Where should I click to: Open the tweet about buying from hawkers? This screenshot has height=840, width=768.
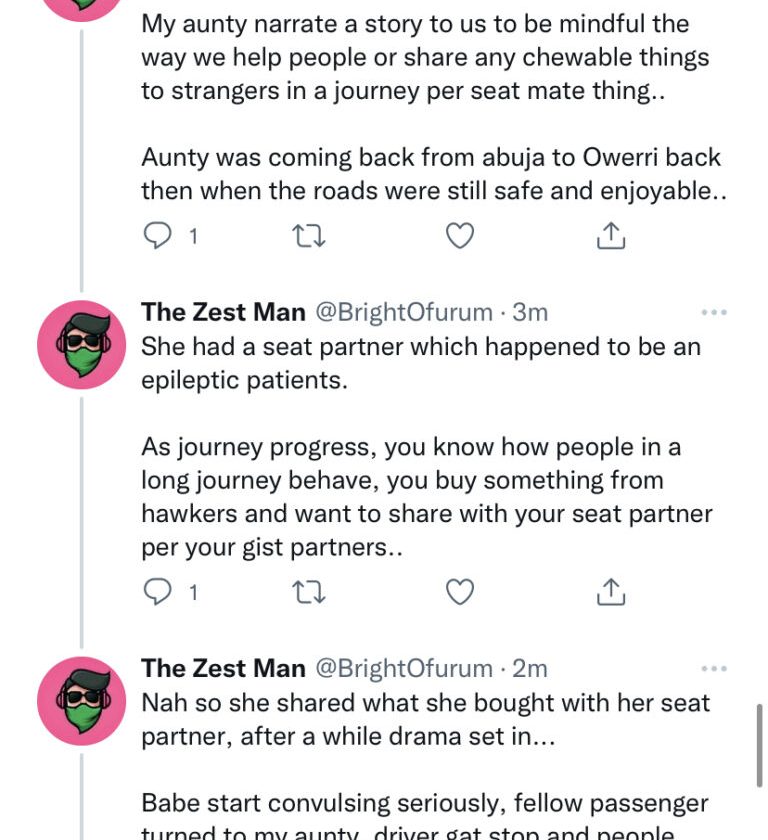(x=426, y=497)
